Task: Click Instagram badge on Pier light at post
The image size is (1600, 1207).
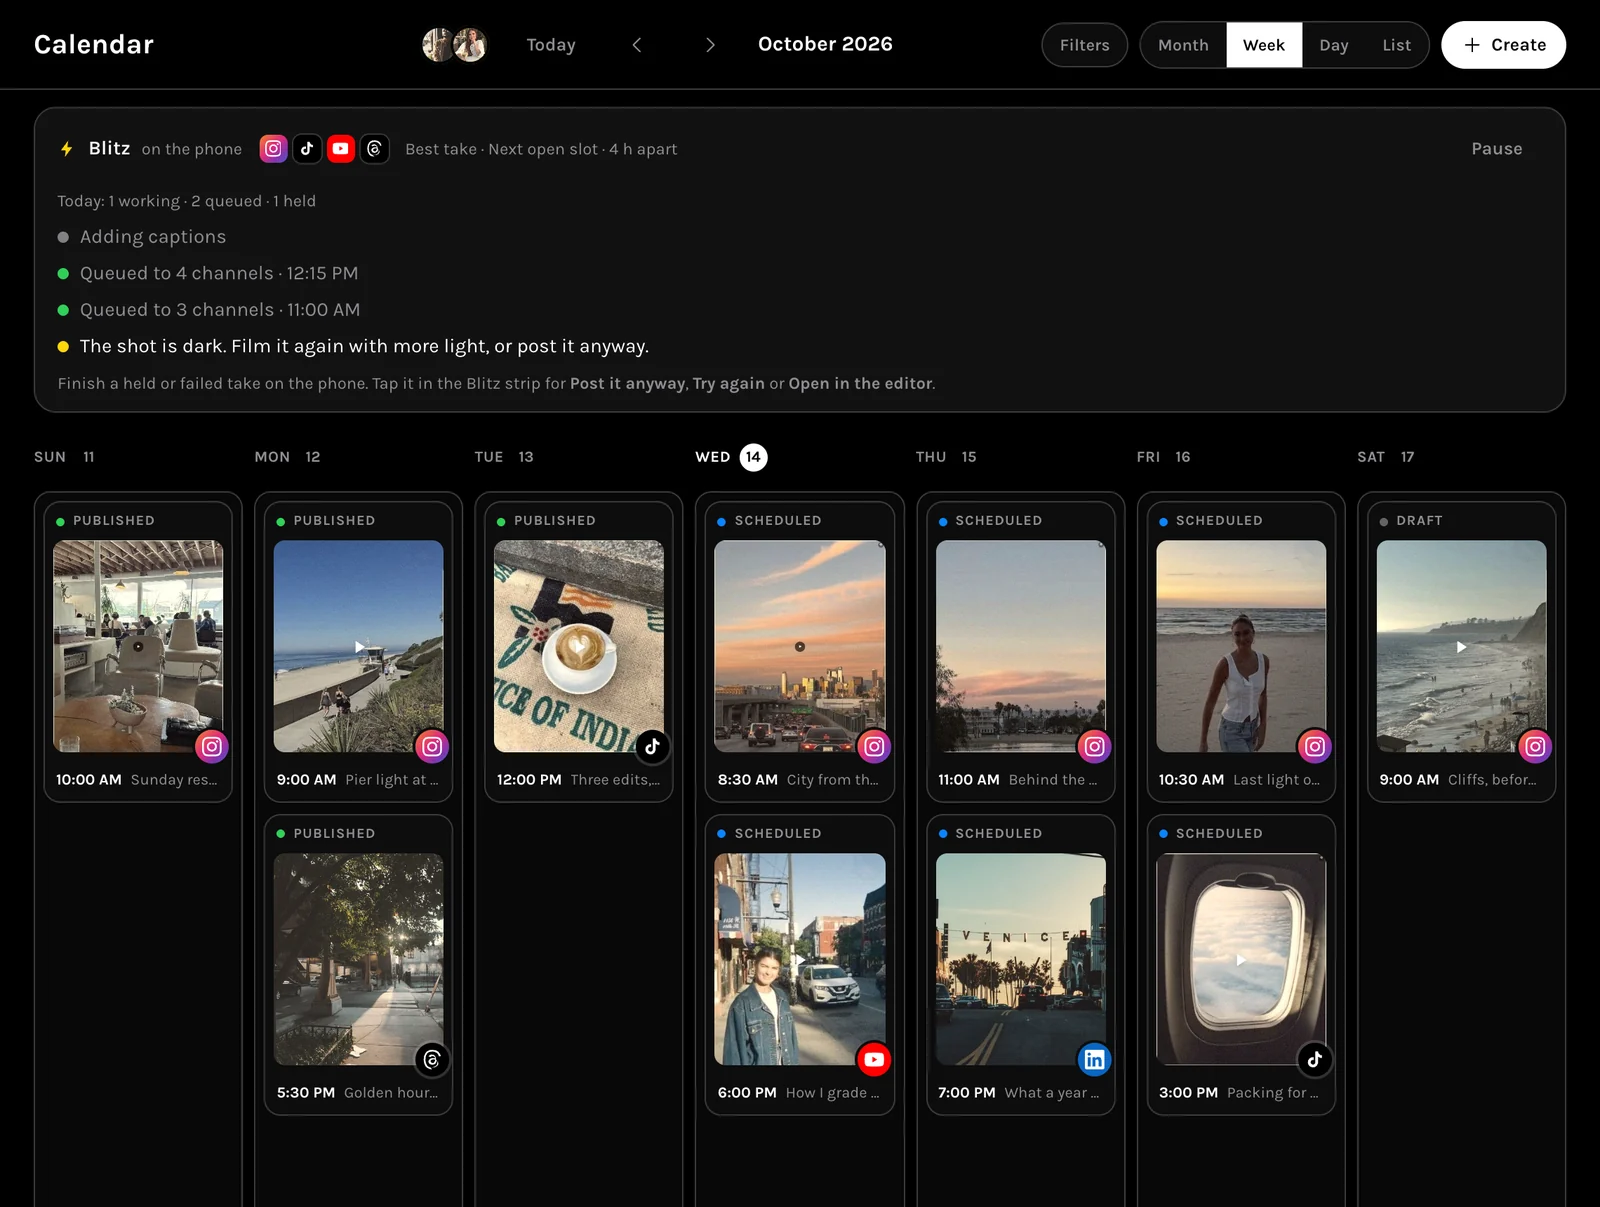Action: pyautogui.click(x=432, y=746)
